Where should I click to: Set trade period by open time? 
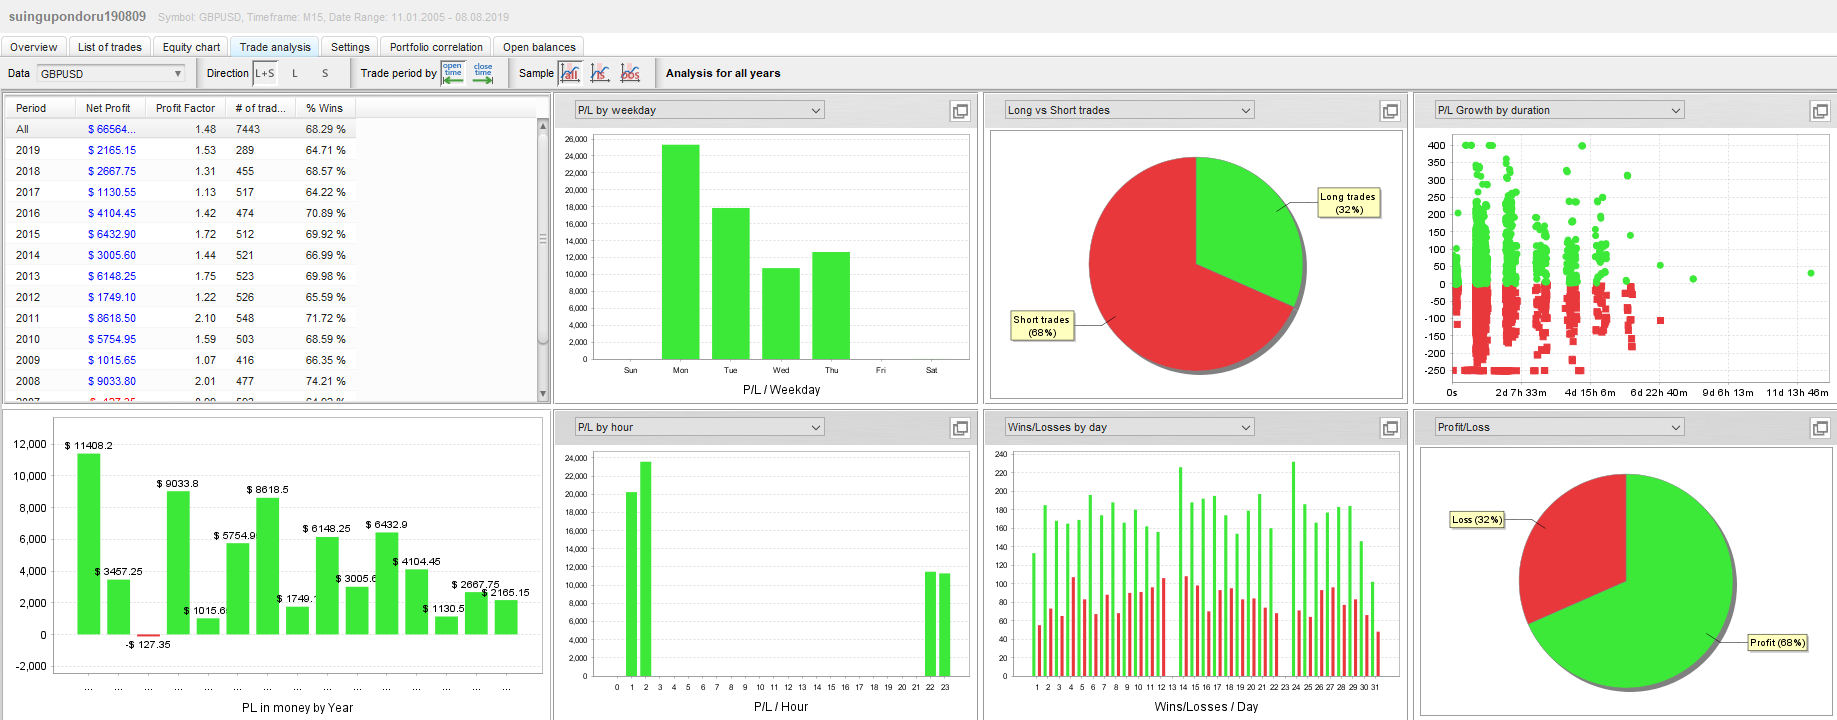453,73
